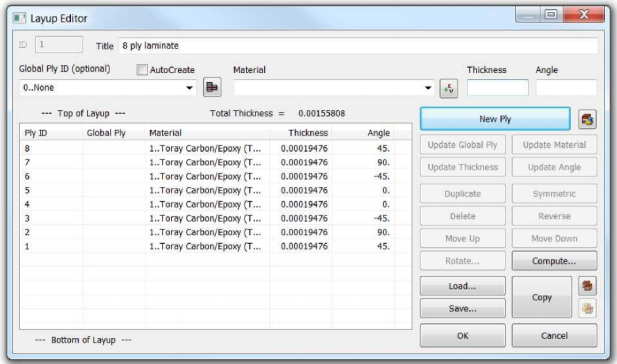The height and width of the screenshot is (364, 617).
Task: Click the 0. angle cell of ply 5
Action: 362,190
